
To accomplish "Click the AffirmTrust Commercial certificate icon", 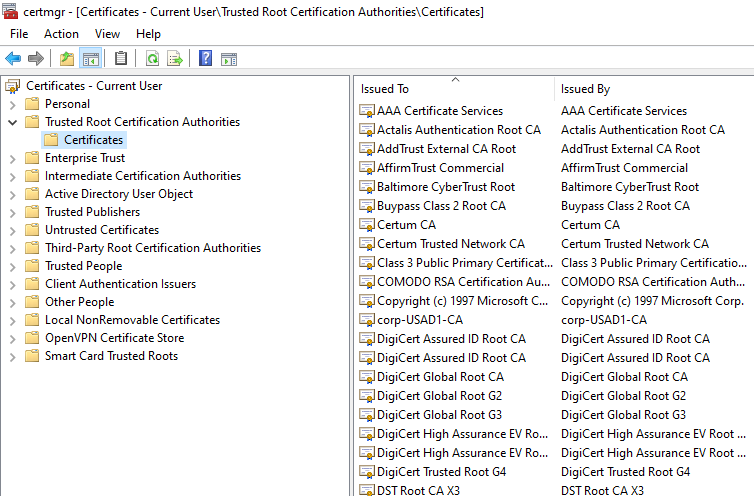I will [367, 168].
